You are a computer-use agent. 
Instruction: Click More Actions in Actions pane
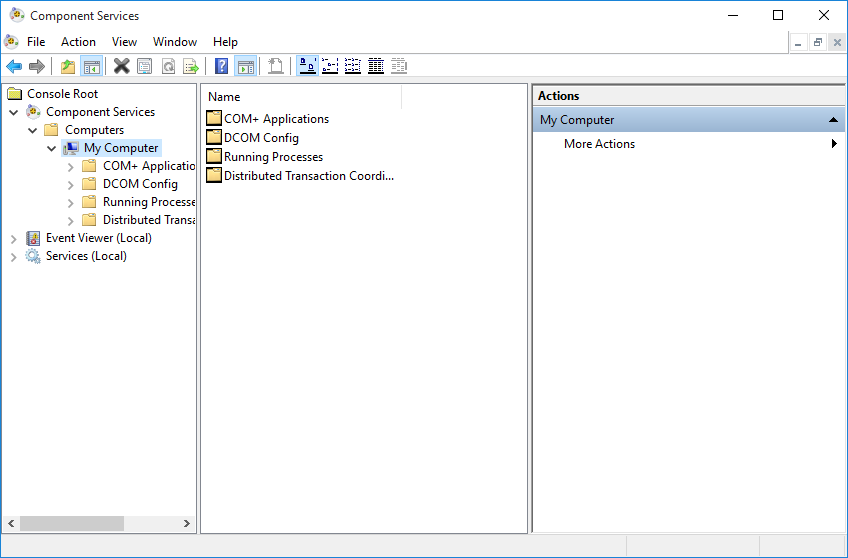coord(599,144)
